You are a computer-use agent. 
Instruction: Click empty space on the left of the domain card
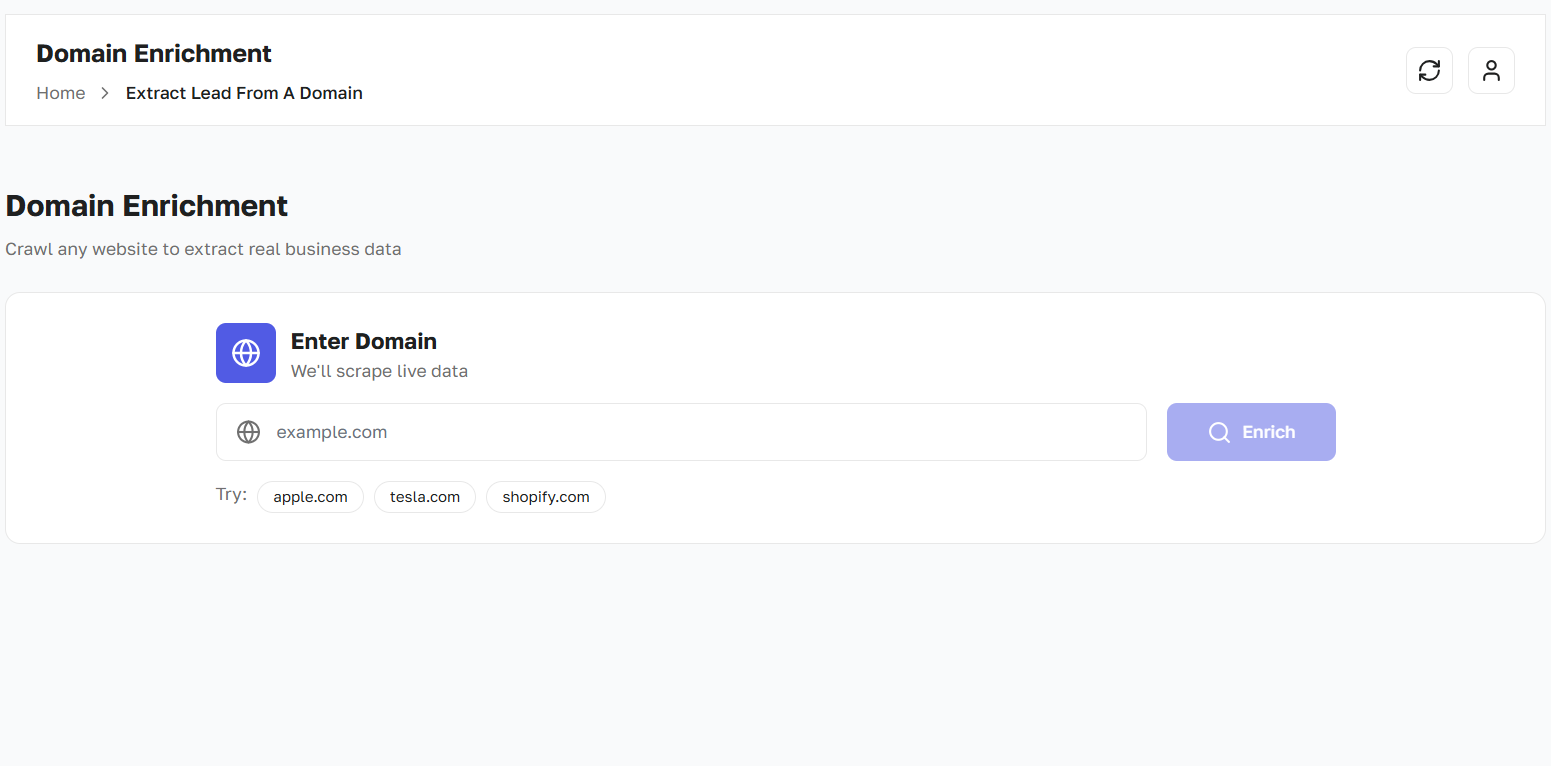(110, 420)
